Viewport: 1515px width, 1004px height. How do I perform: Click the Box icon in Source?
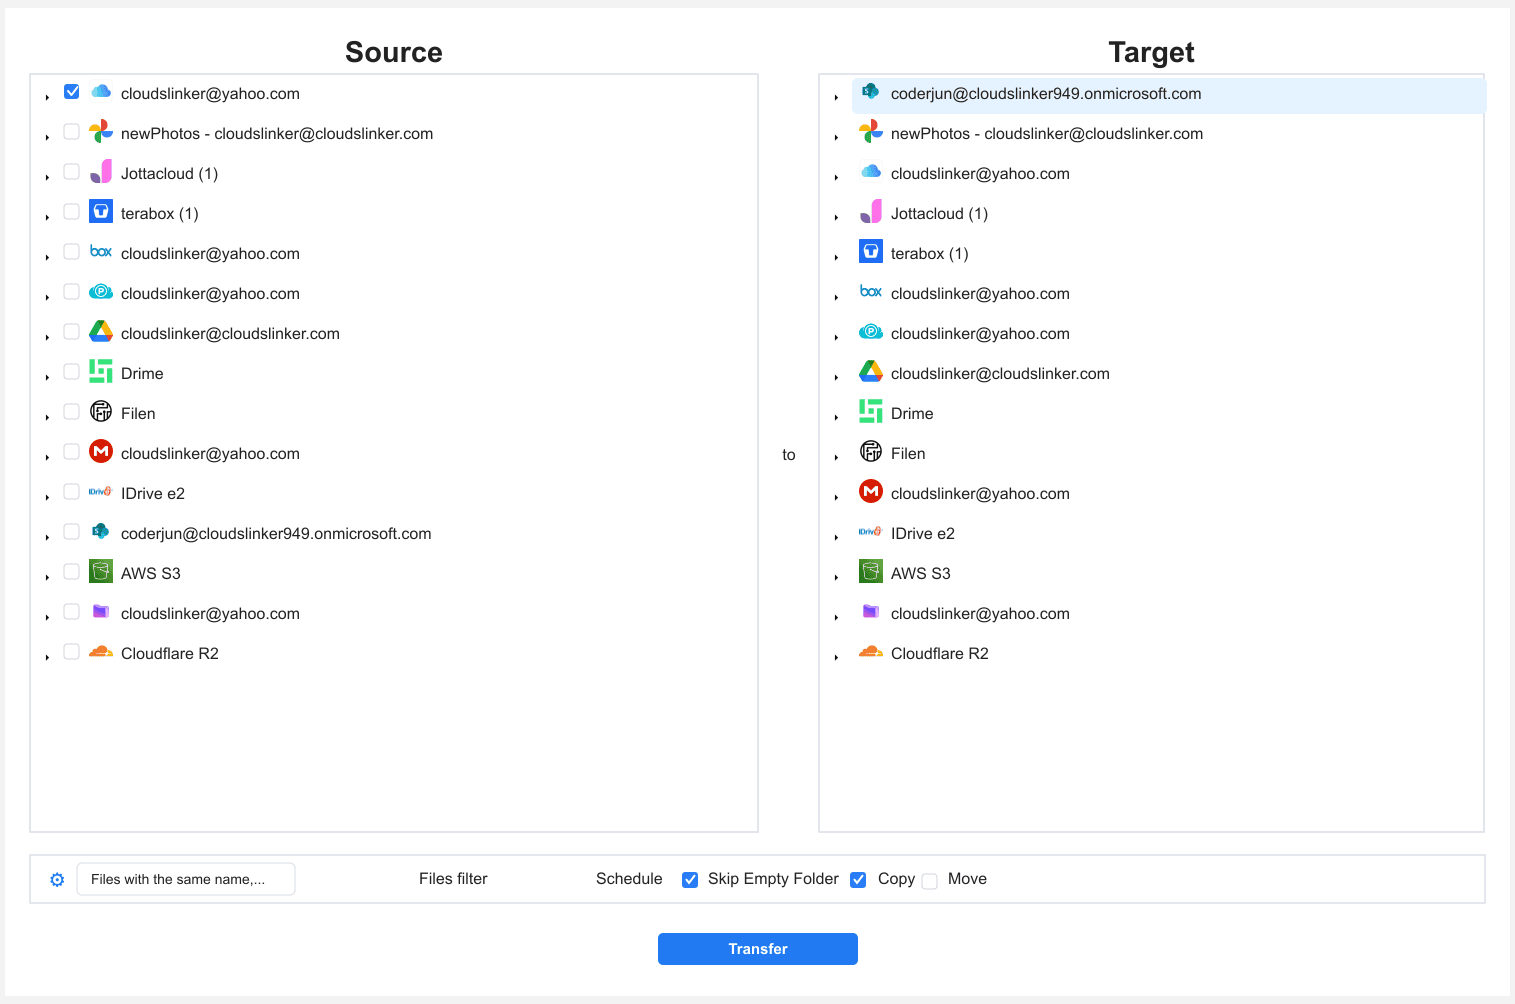(x=101, y=251)
